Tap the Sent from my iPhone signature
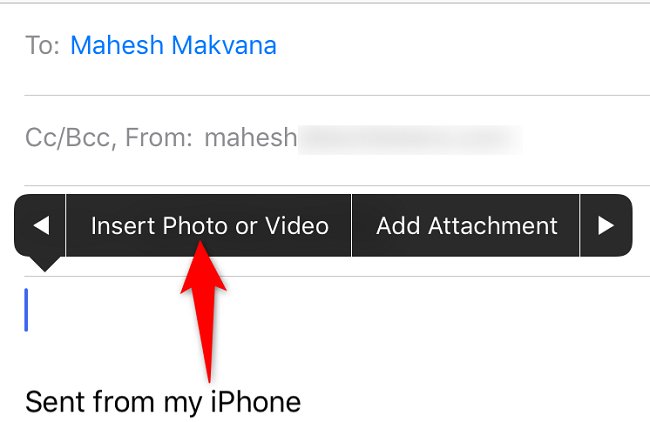The image size is (650, 422). [x=163, y=402]
